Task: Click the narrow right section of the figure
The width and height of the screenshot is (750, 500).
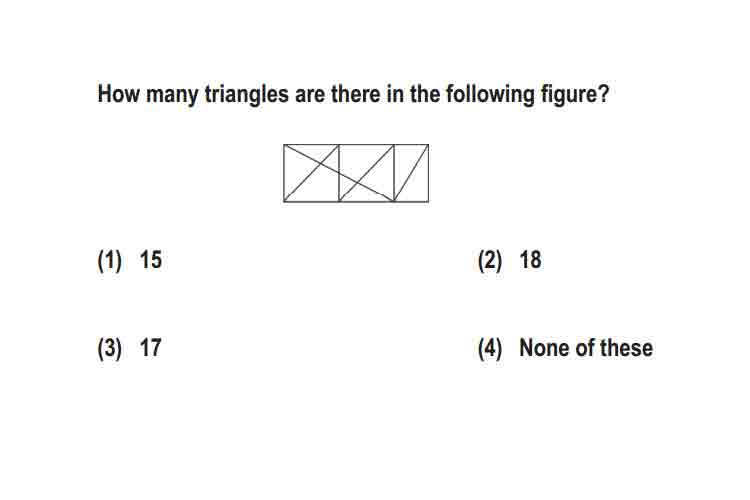Action: (x=411, y=173)
